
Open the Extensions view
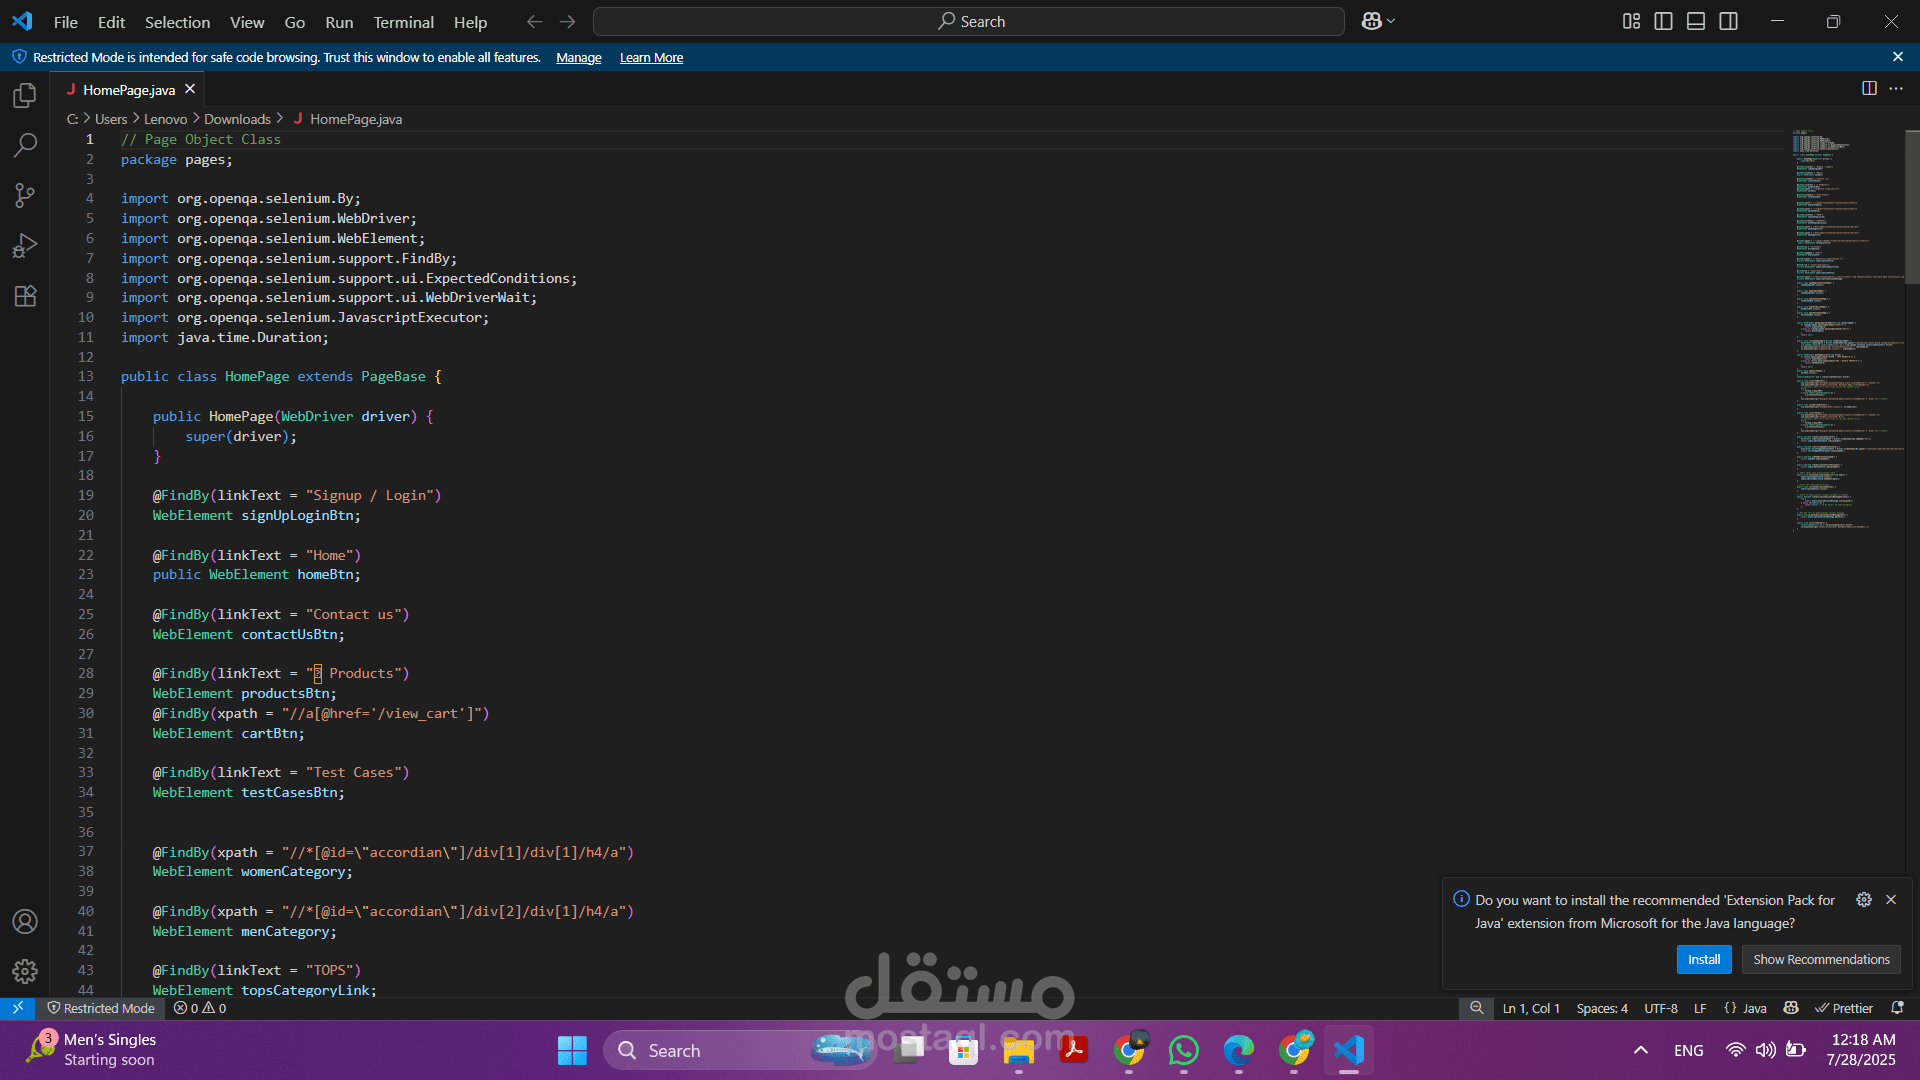pyautogui.click(x=25, y=296)
